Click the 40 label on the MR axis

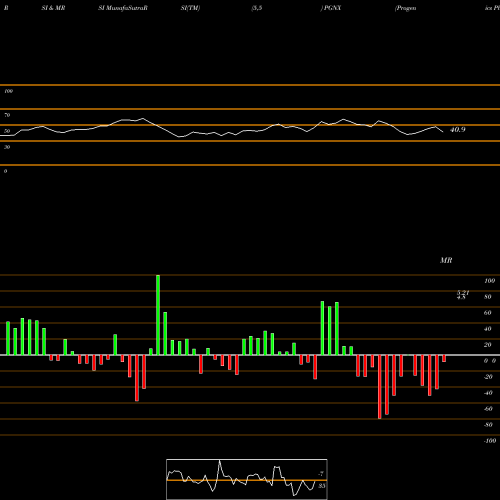click(488, 329)
